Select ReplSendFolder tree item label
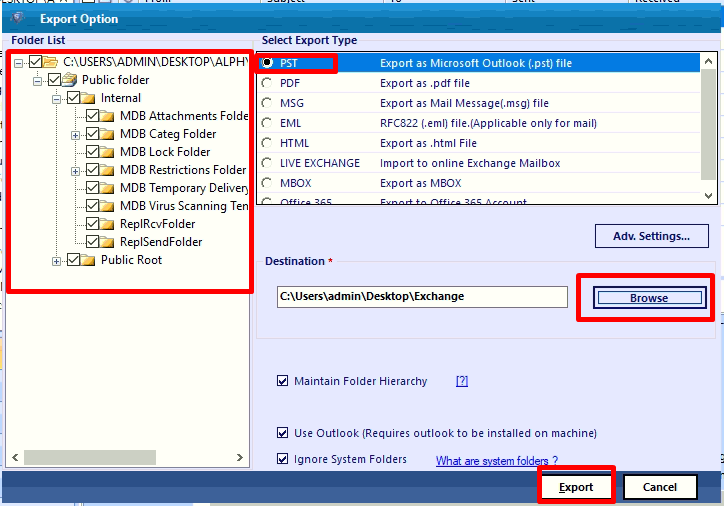This screenshot has width=724, height=506. [161, 242]
